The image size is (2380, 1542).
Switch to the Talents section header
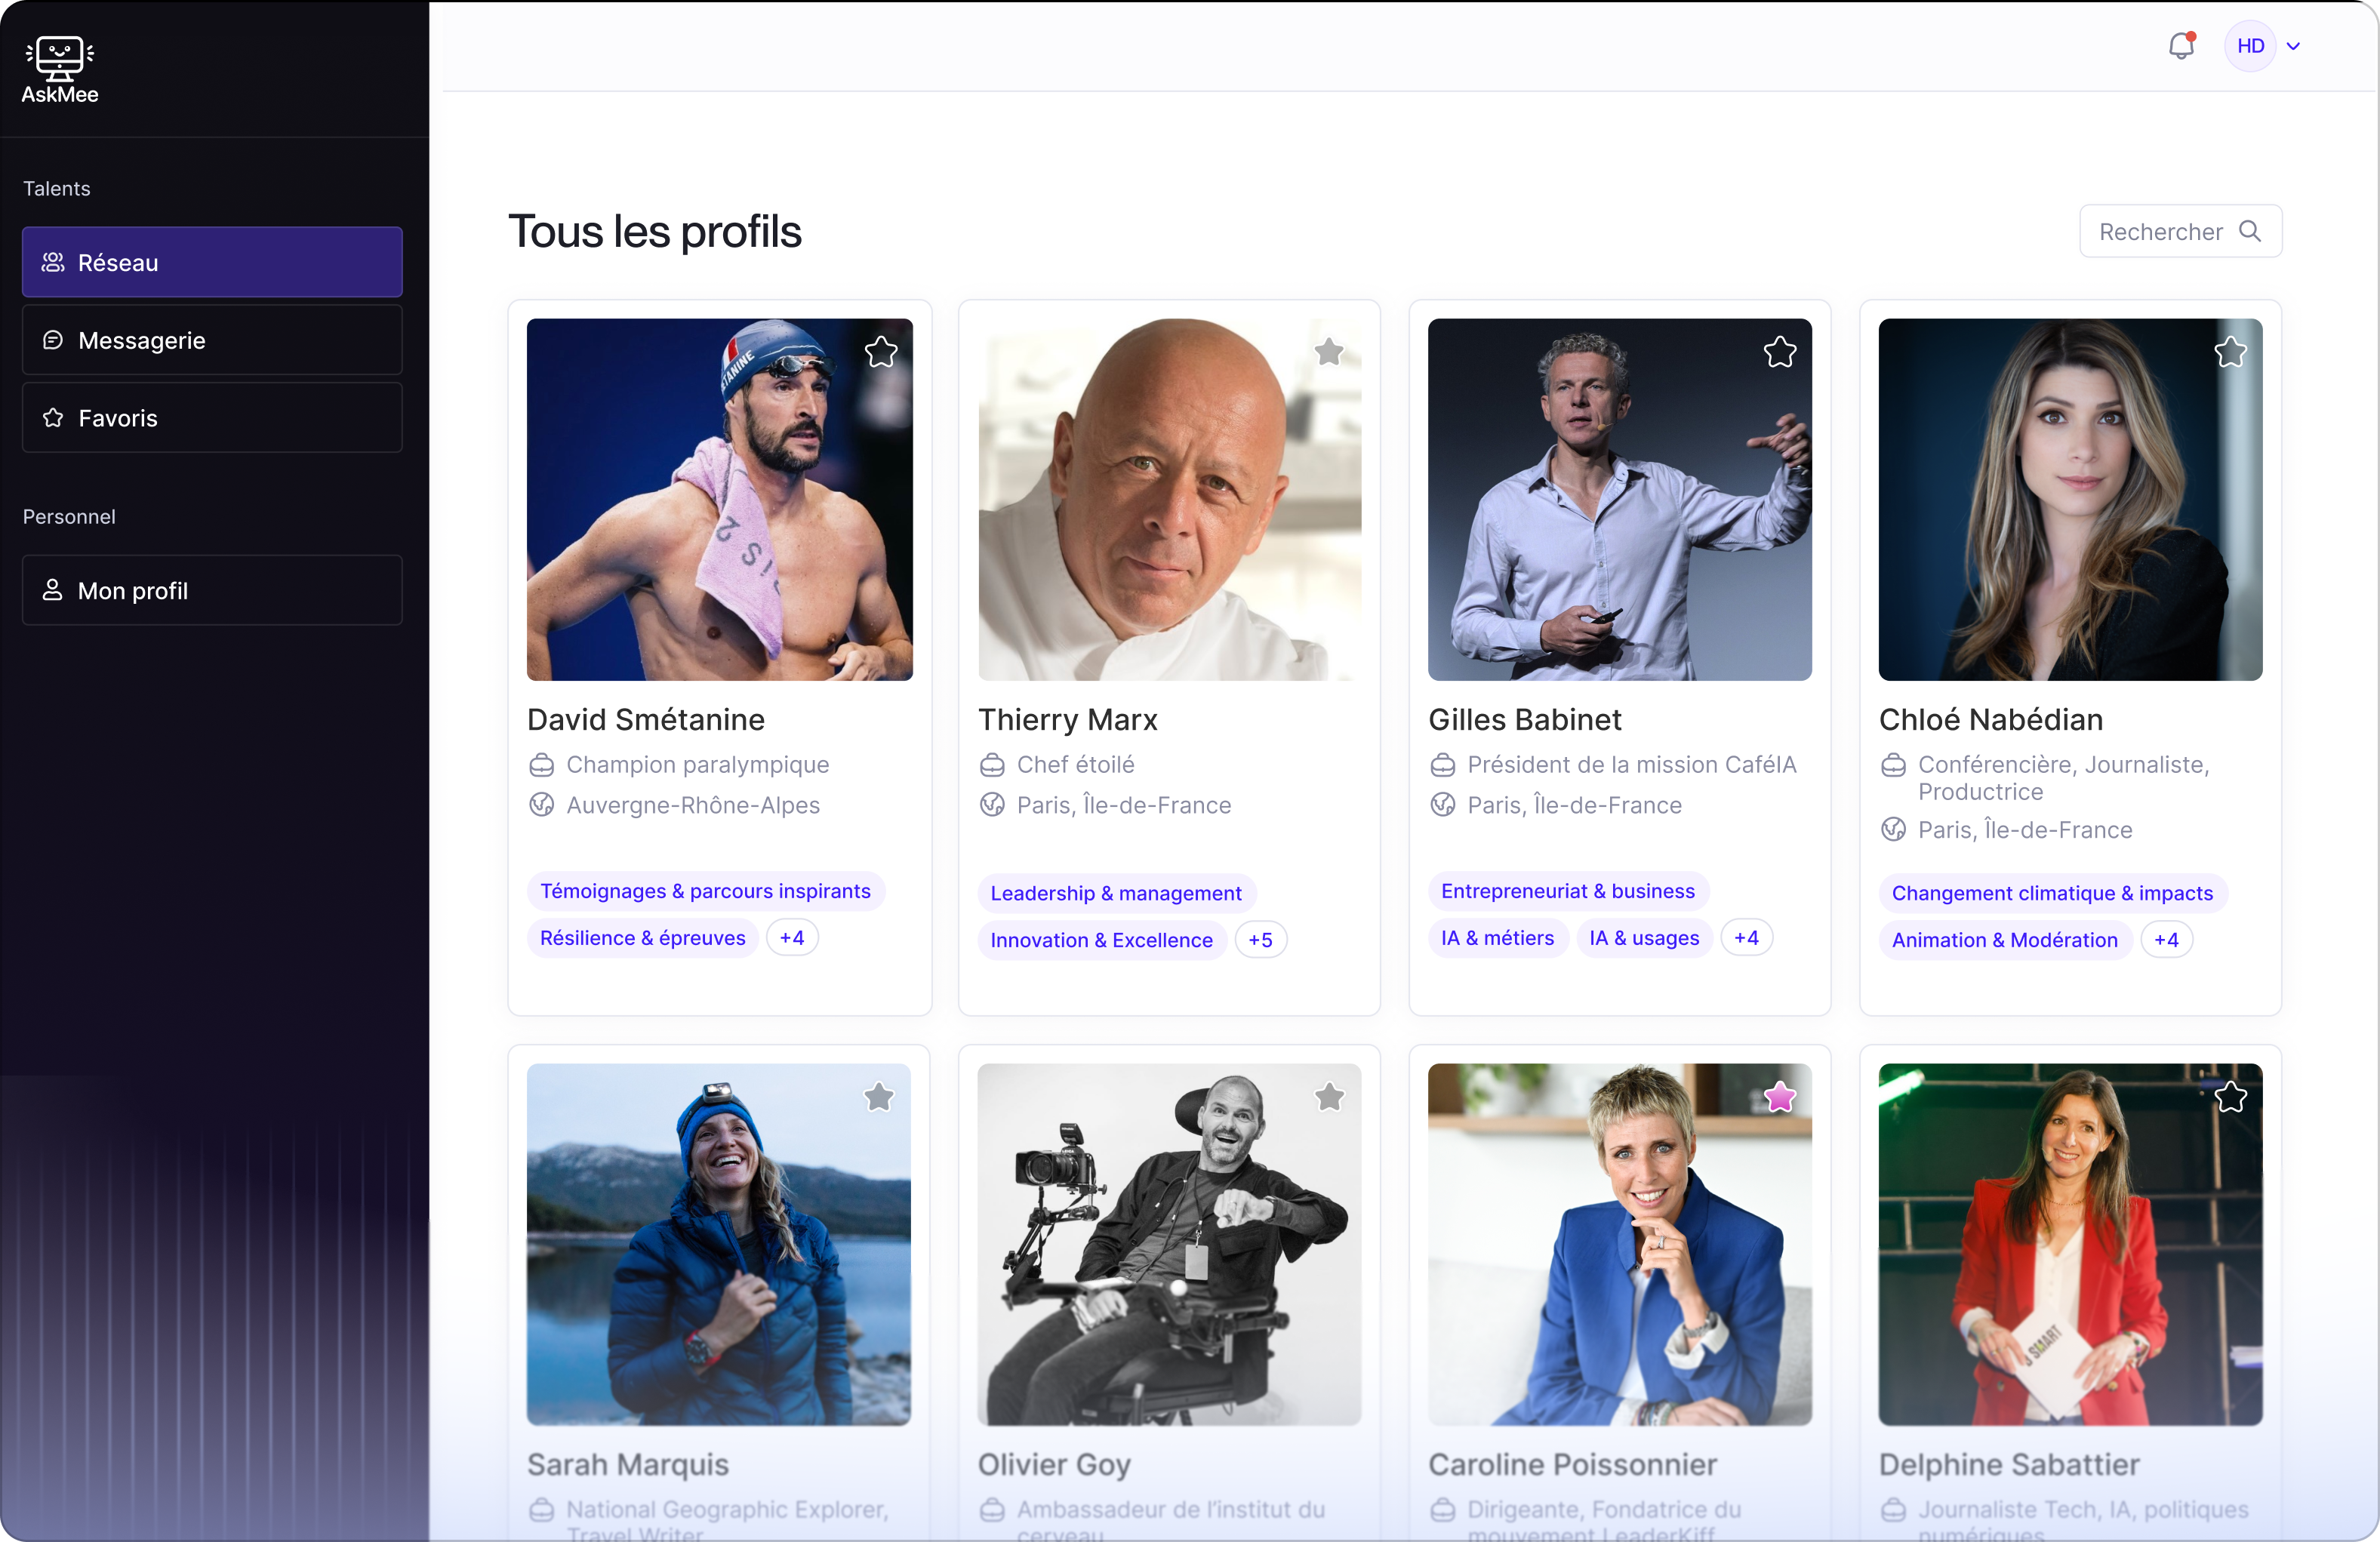point(56,188)
